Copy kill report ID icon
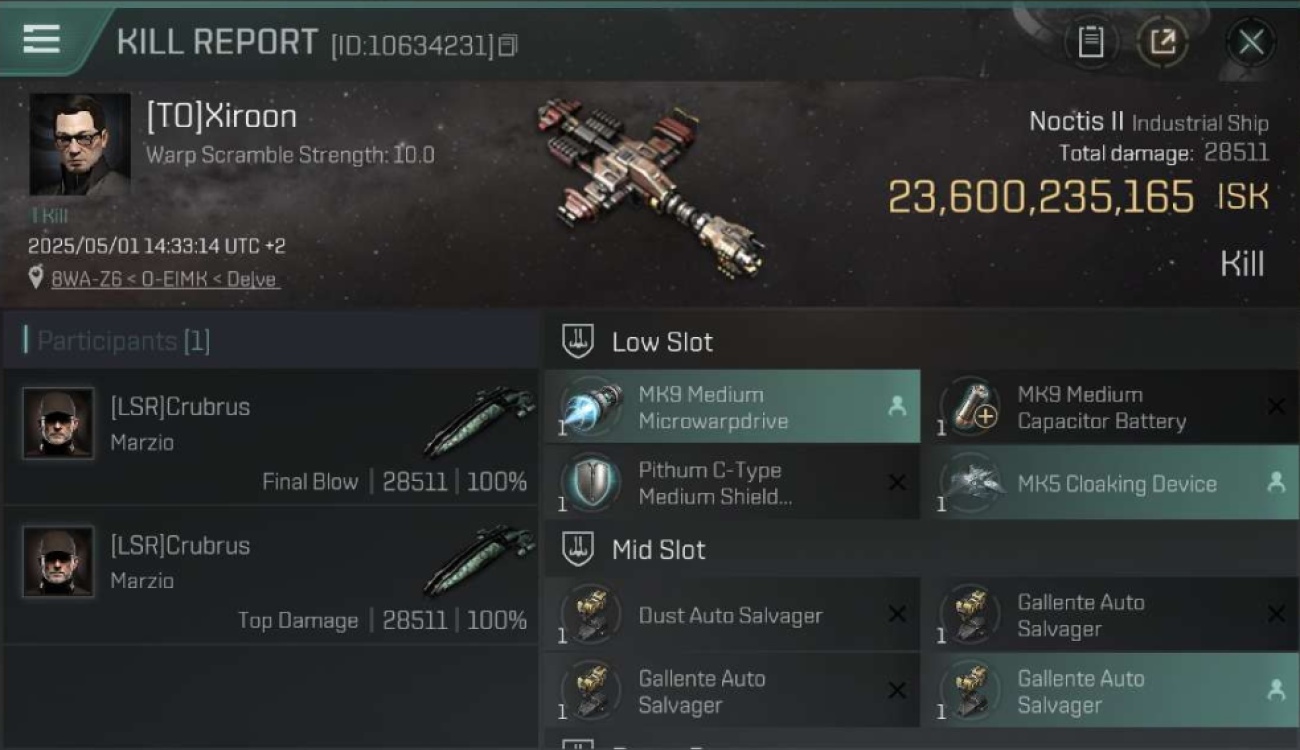Screen dimensions: 1300x750 tap(508, 46)
